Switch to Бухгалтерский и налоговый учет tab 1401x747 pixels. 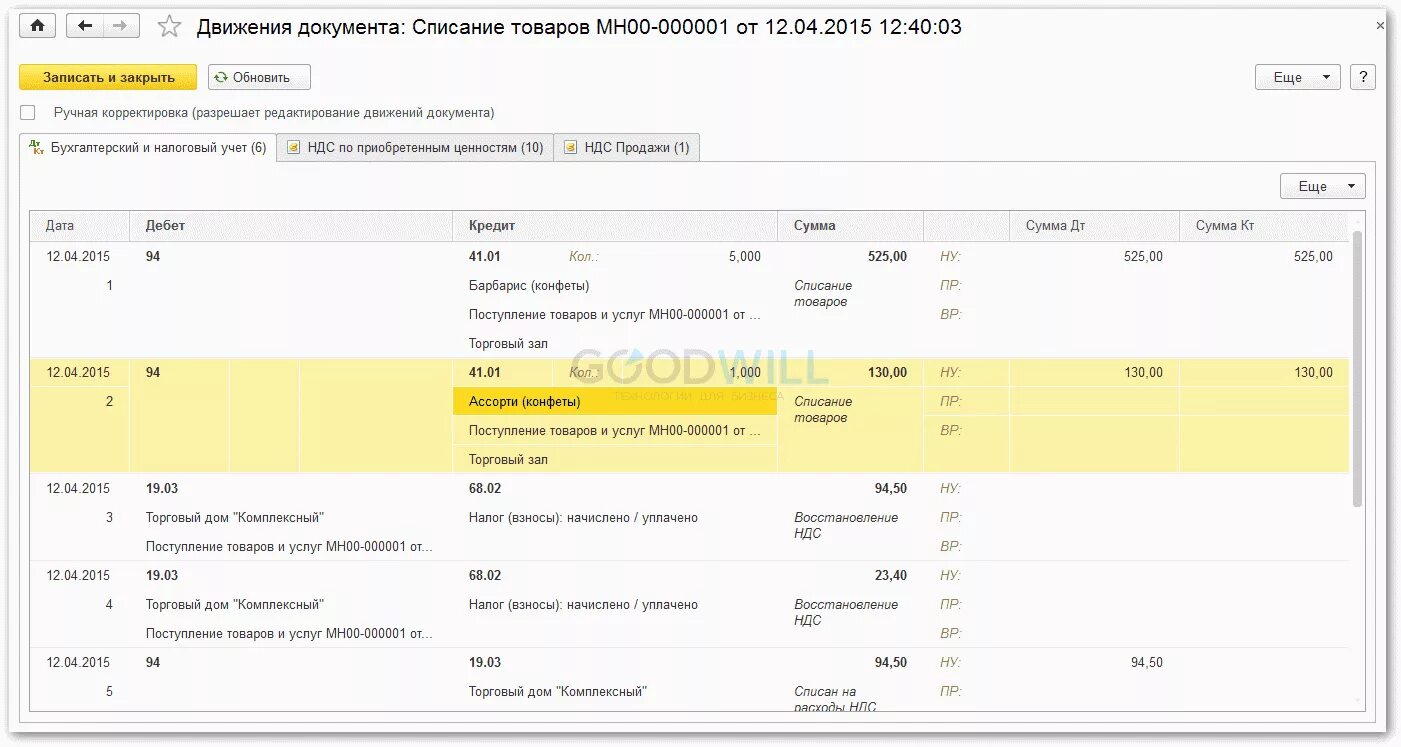coord(148,147)
